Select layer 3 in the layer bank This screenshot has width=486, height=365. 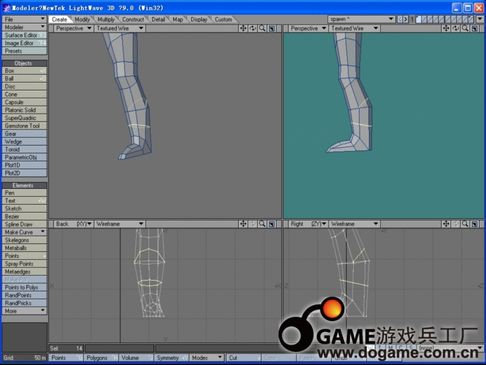point(430,19)
